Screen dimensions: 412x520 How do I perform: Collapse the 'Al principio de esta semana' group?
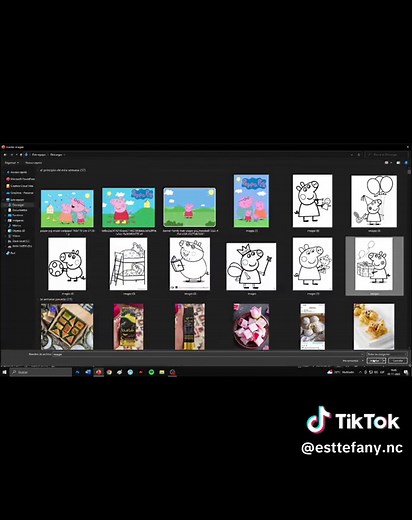63,170
